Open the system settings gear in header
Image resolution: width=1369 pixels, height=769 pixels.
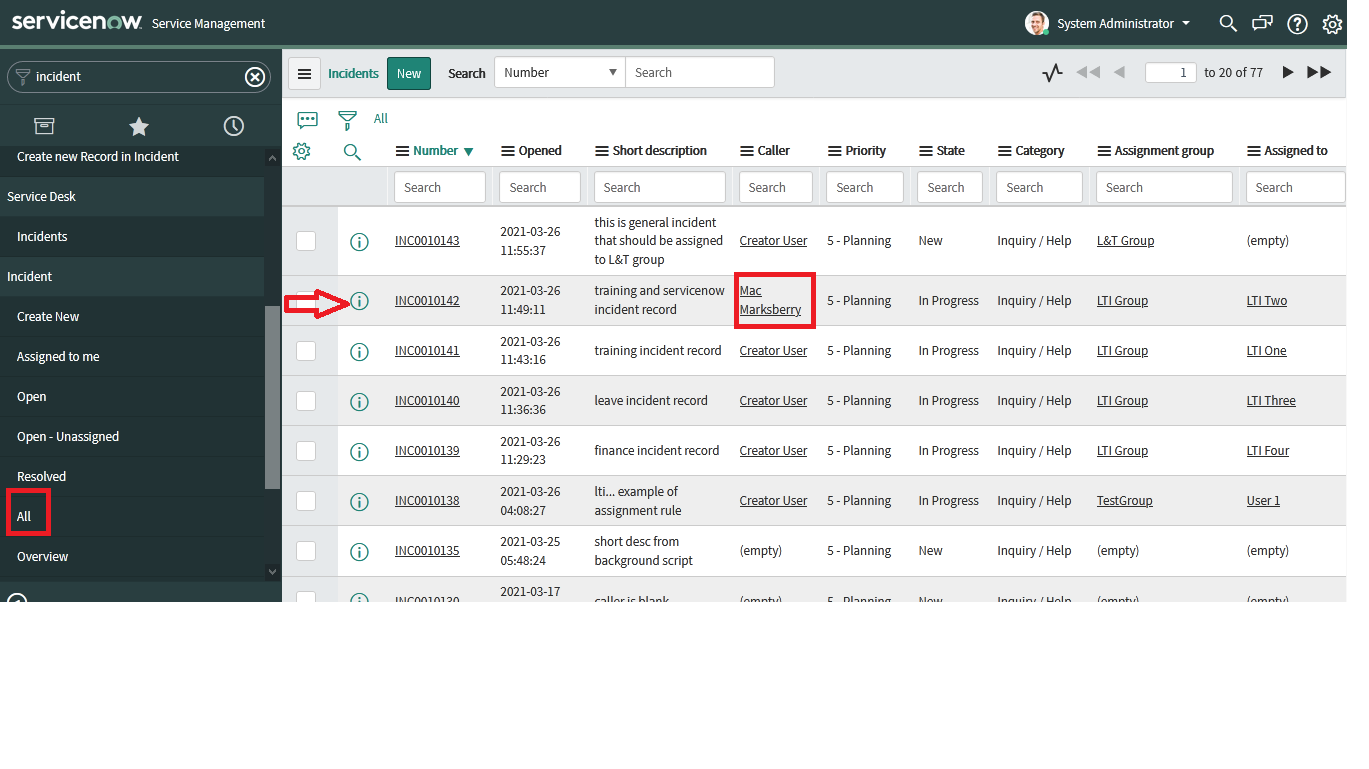tap(1332, 24)
